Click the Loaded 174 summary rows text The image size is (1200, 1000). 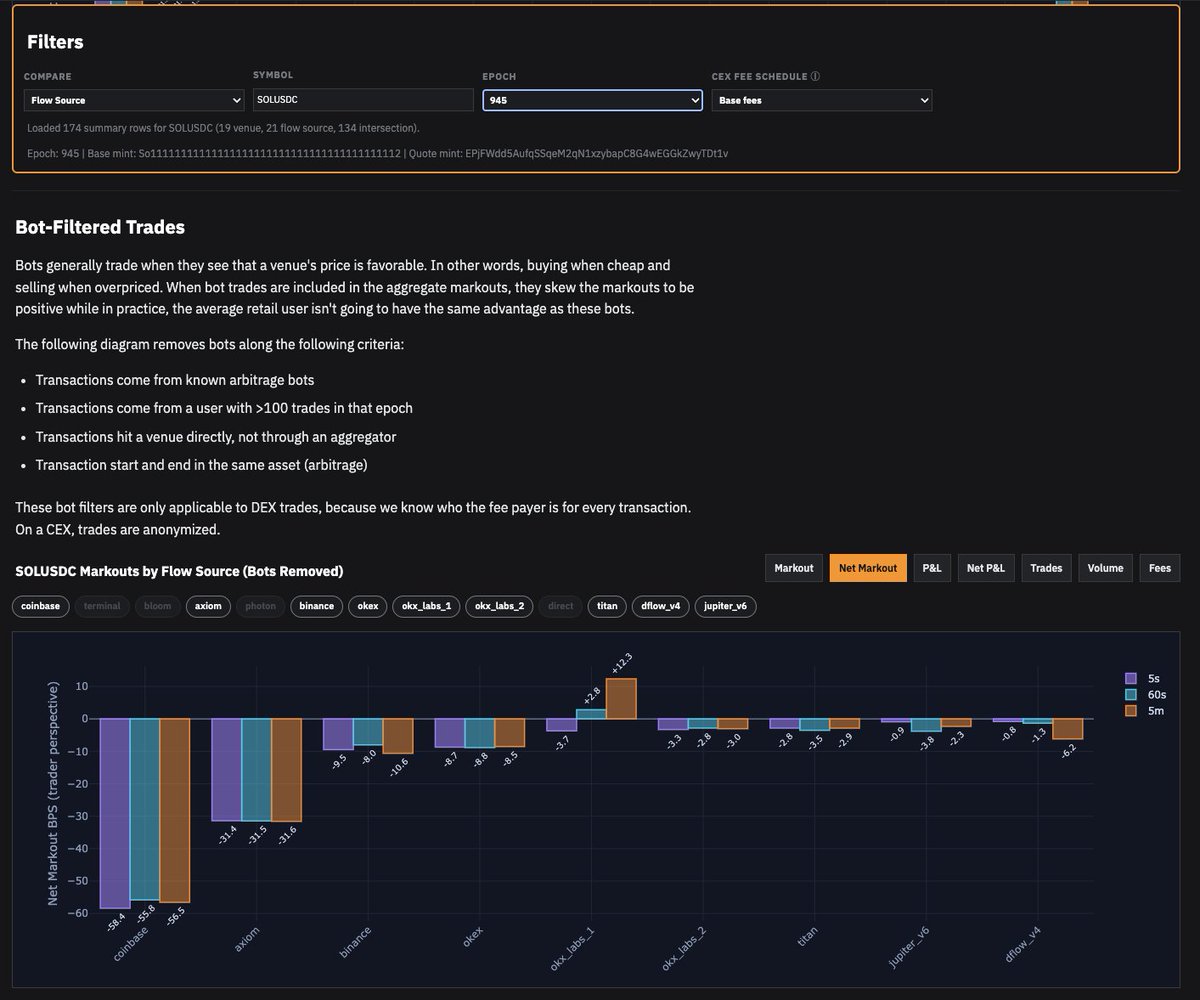223,128
